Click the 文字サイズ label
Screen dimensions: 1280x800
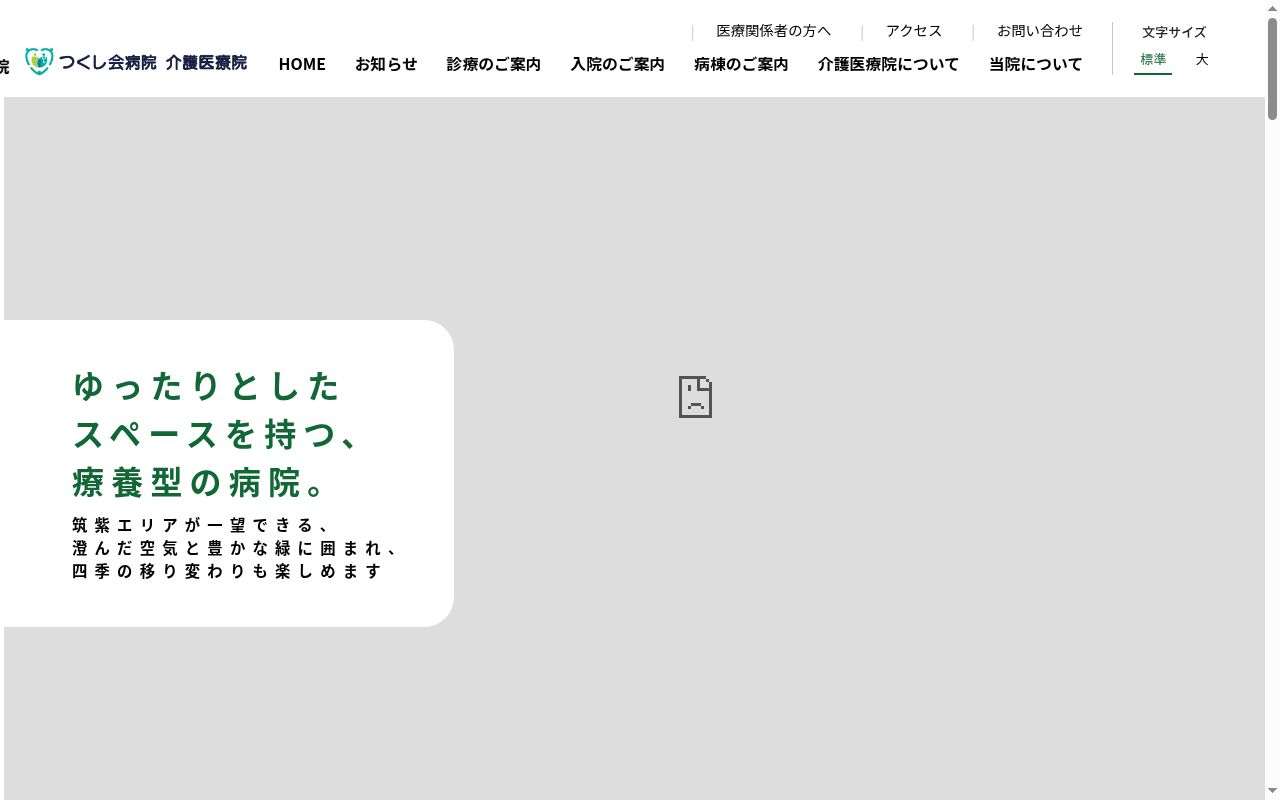(1174, 32)
